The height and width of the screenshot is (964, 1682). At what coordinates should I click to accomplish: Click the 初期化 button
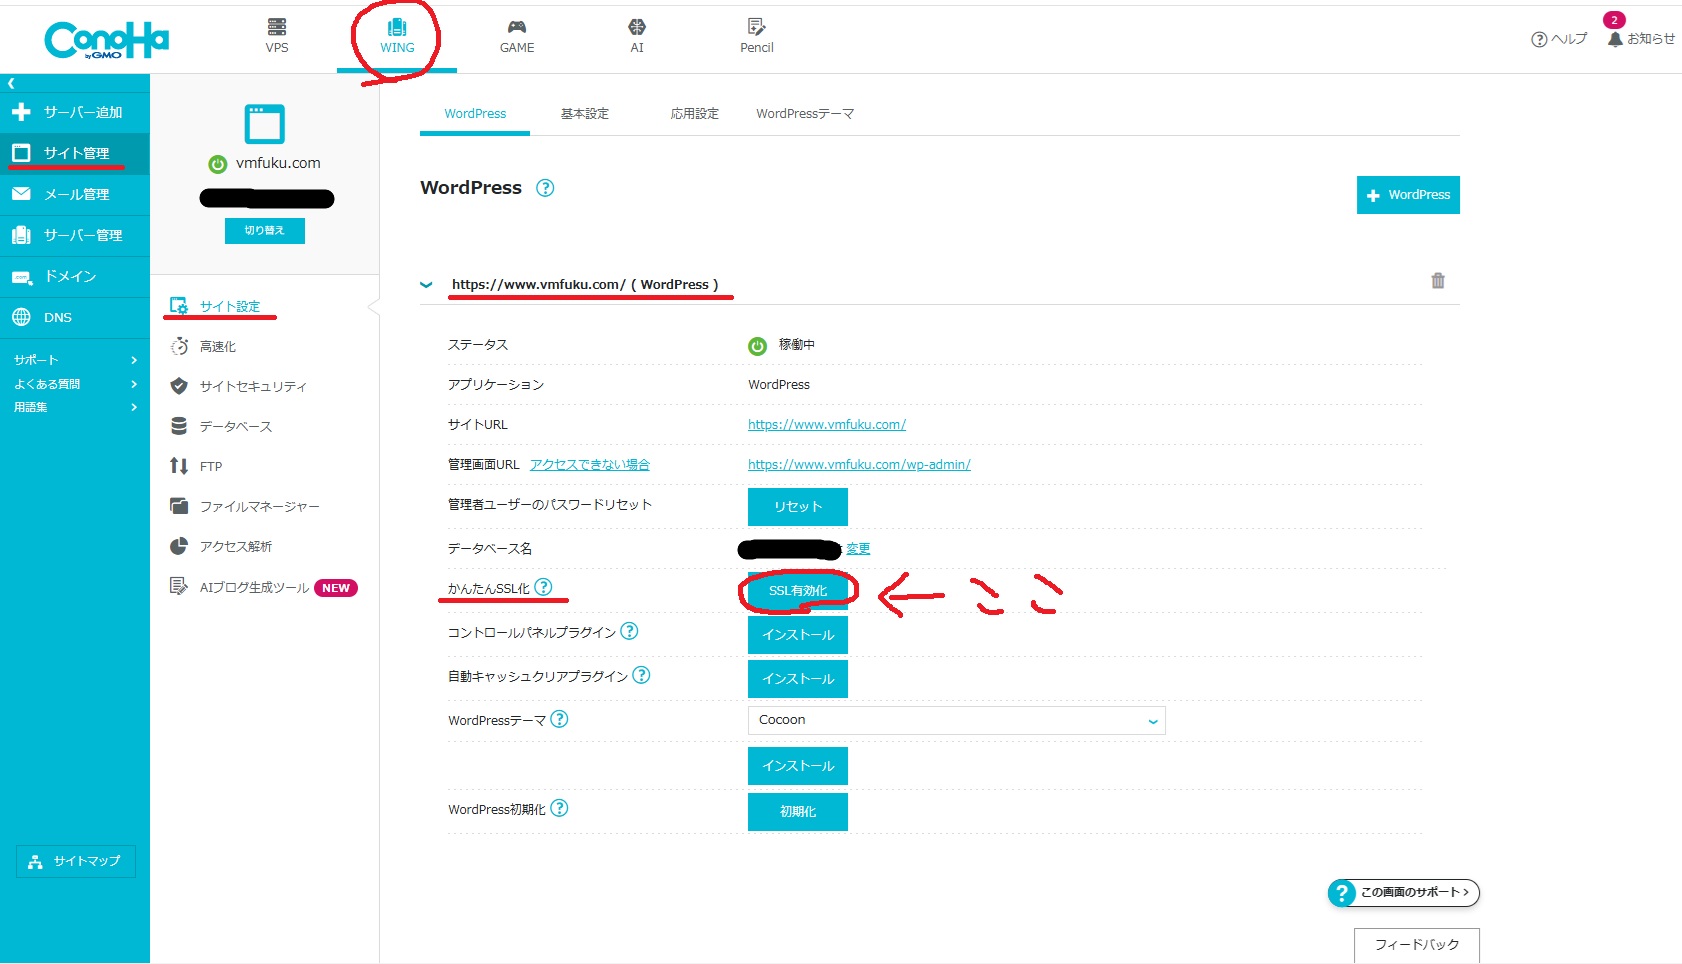[798, 812]
